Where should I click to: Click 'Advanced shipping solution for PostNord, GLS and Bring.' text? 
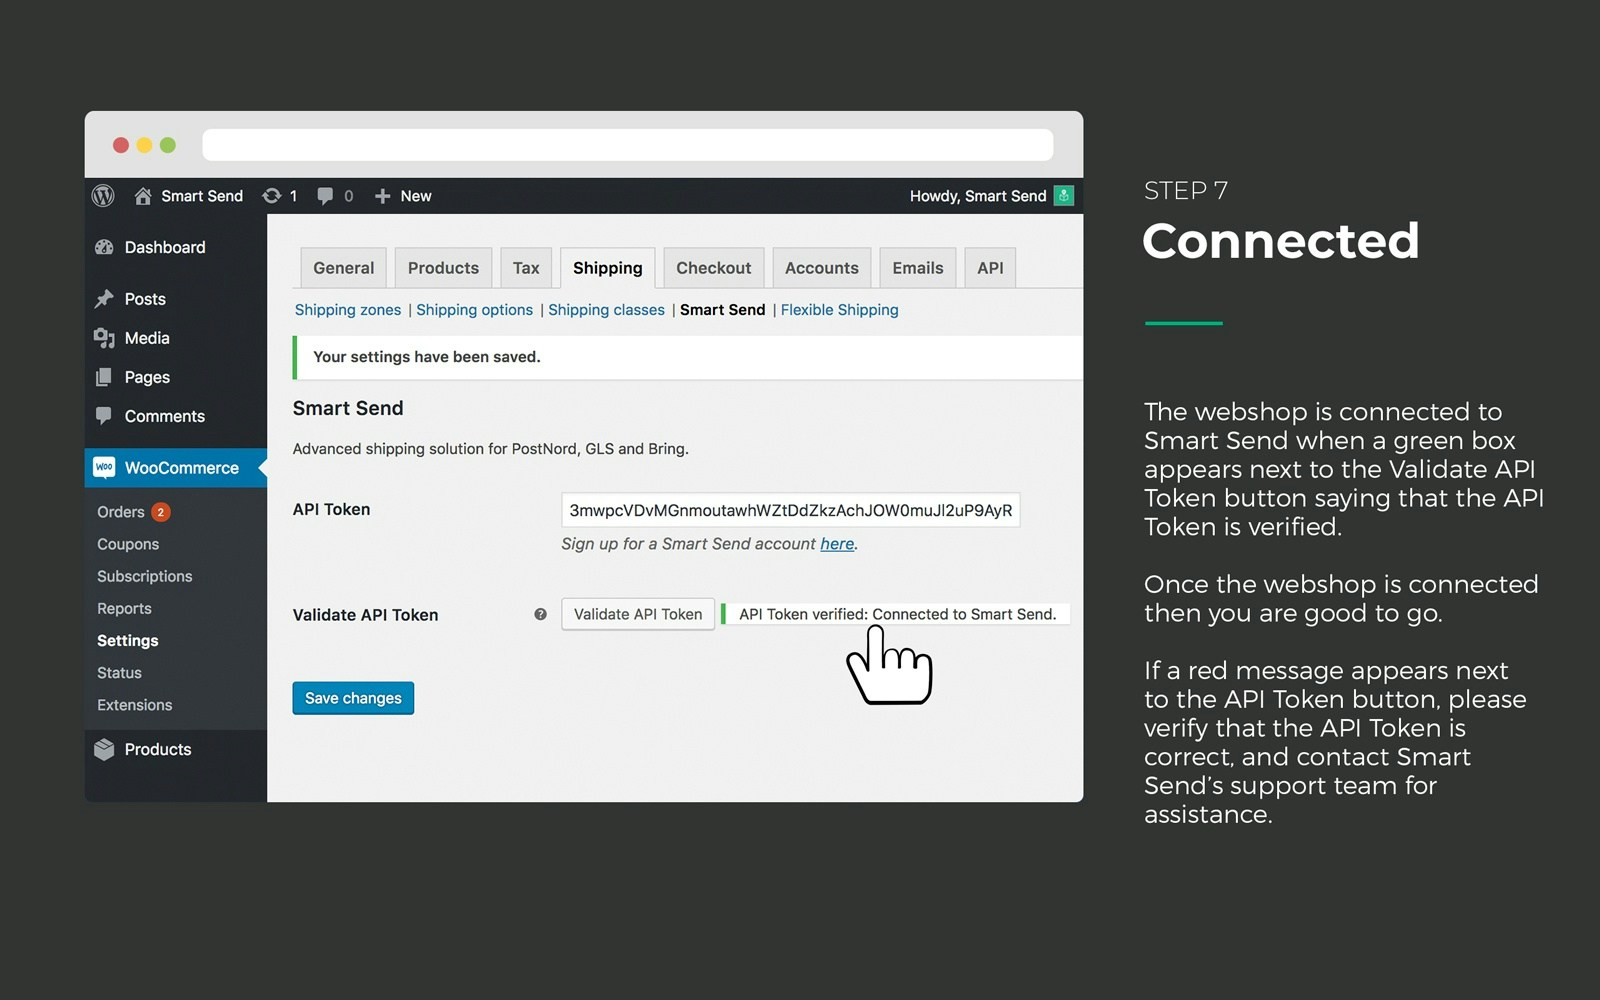click(x=490, y=449)
